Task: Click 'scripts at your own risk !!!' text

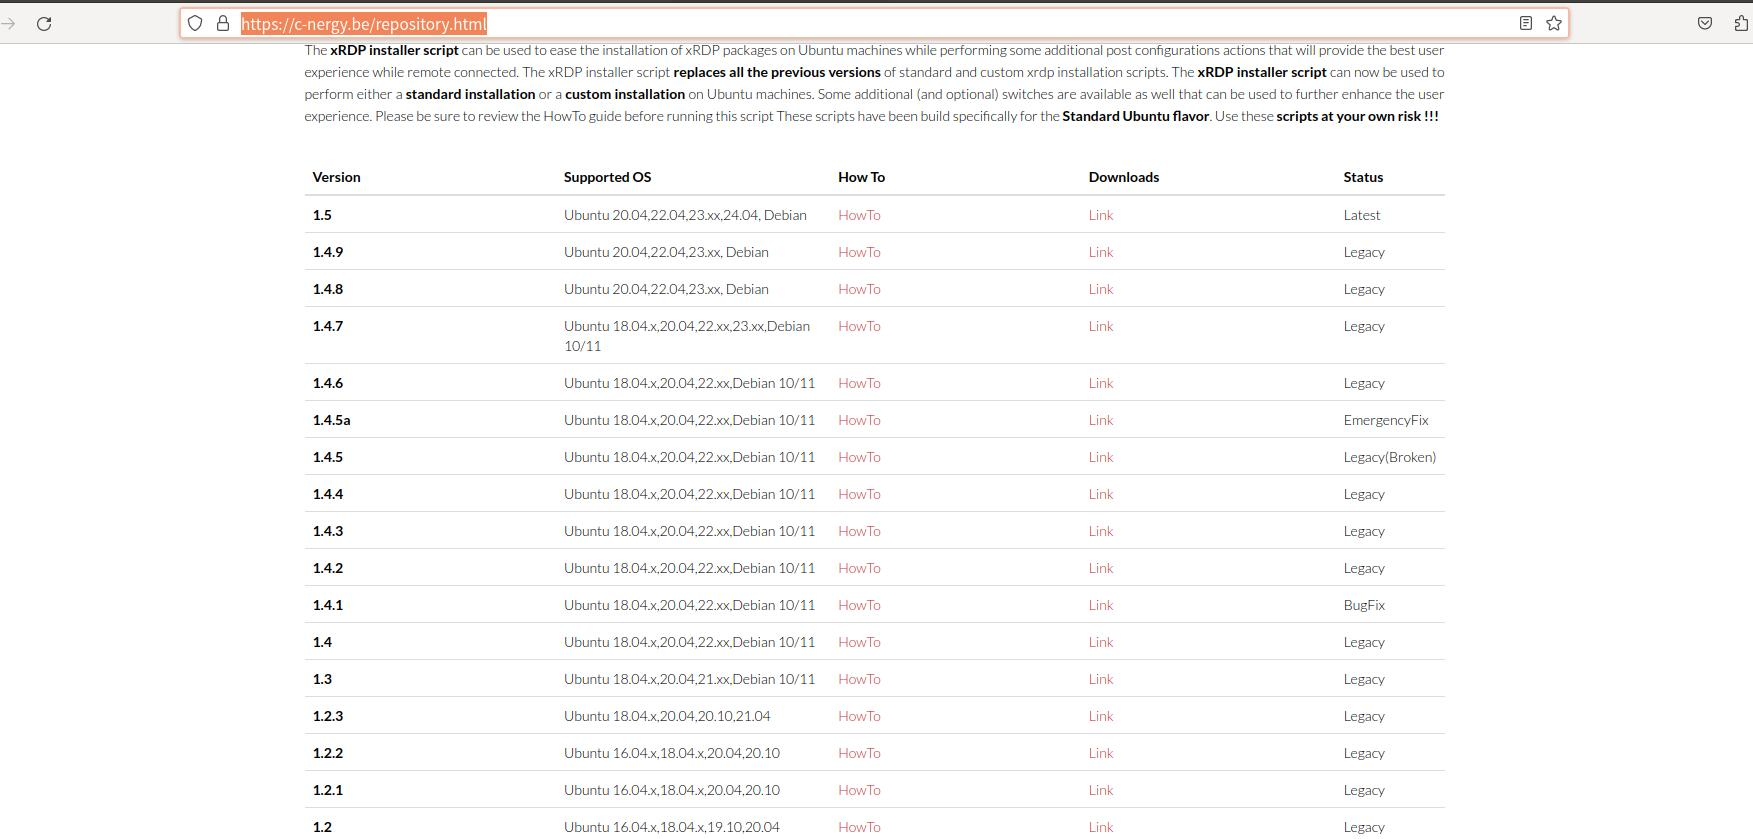Action: coord(1357,116)
